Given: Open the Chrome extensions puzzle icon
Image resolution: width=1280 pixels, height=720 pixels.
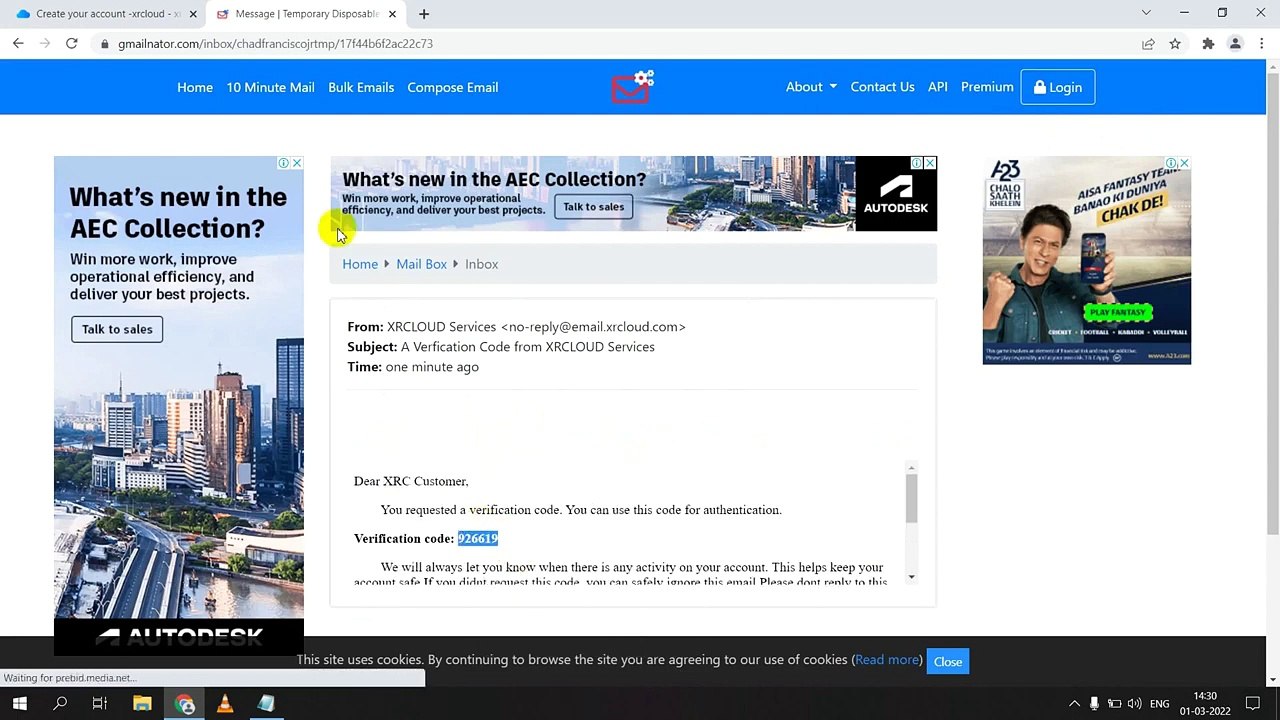Looking at the screenshot, I should 1208,44.
